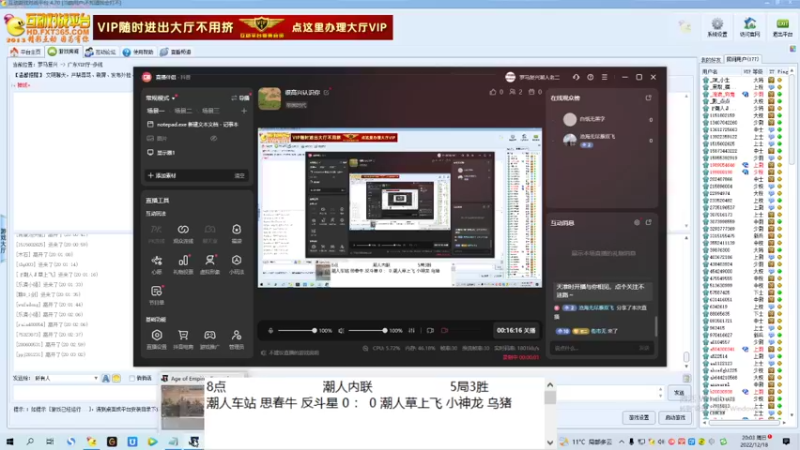Viewport: 800px width, 450px height.
Task: Switch to scene 场景二 tab
Action: pos(183,111)
